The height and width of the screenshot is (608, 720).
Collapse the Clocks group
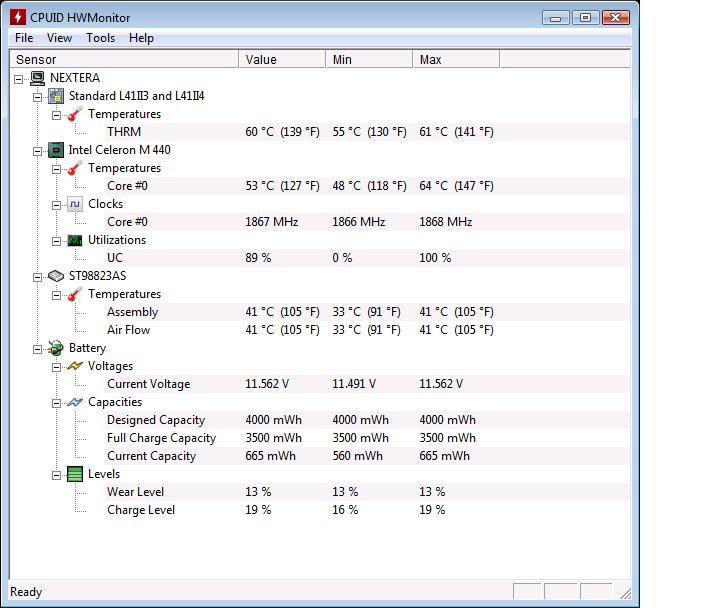[56, 205]
